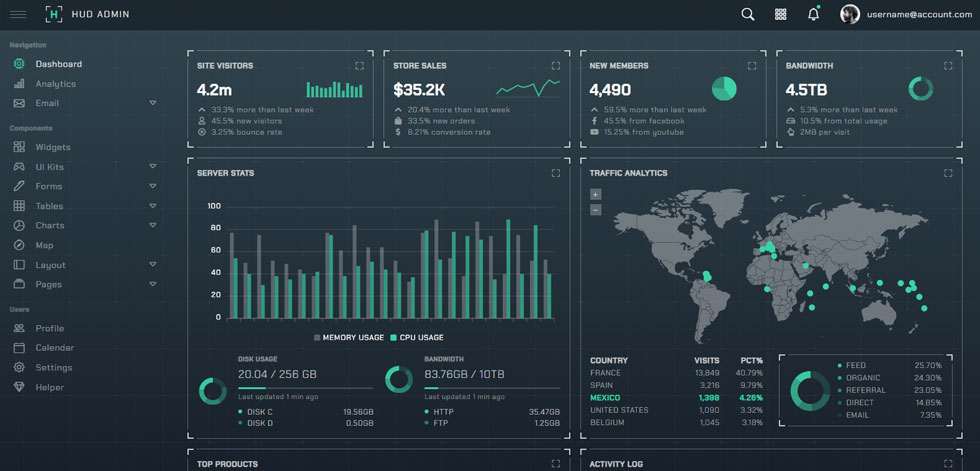This screenshot has width=980, height=471.
Task: Expand the Forms submenu arrow
Action: point(152,186)
